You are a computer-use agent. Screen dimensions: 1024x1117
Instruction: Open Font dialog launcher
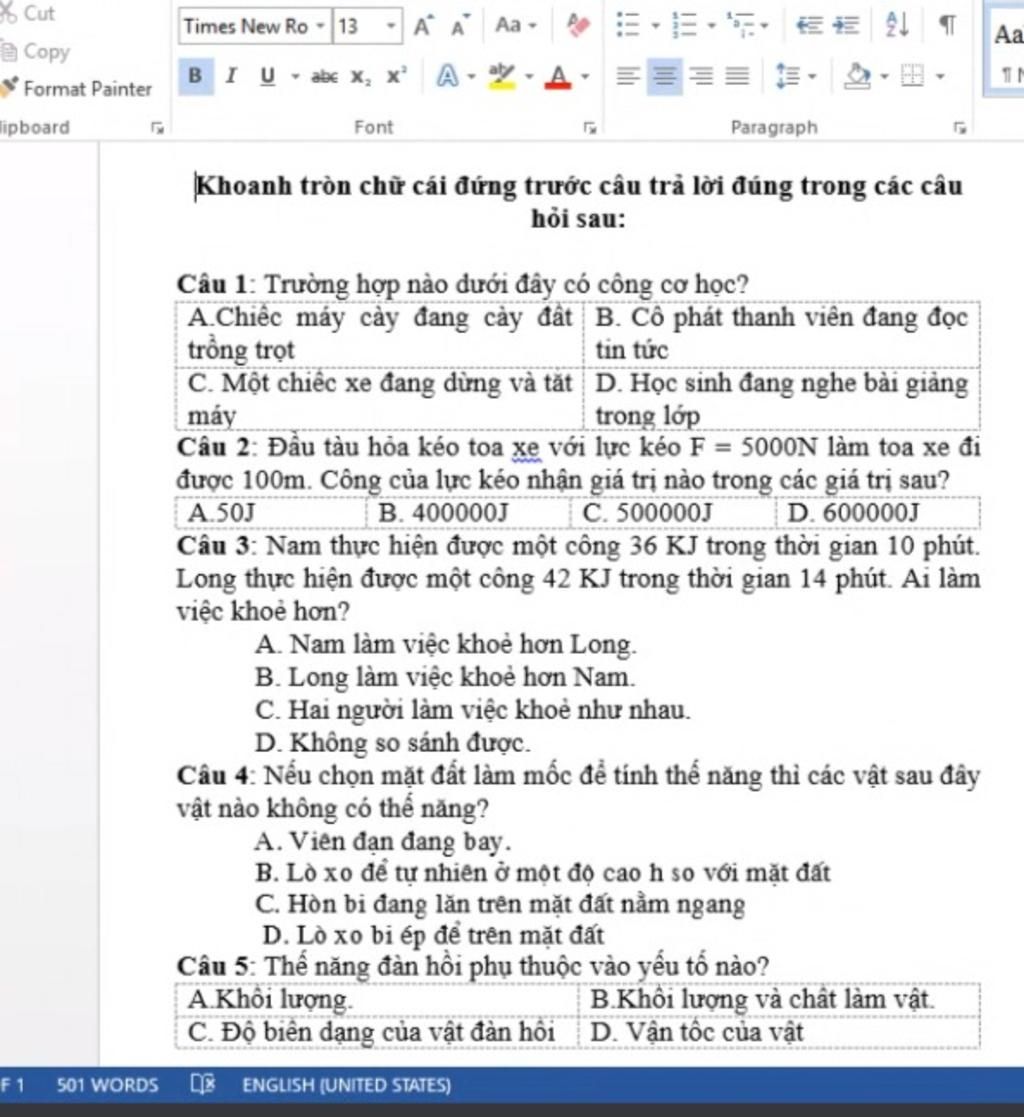coord(589,128)
